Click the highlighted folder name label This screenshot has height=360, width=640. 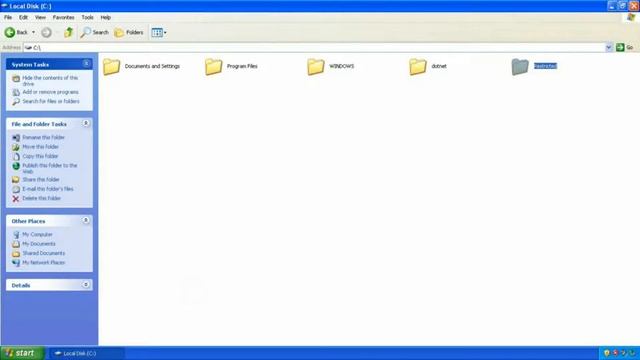[x=545, y=66]
